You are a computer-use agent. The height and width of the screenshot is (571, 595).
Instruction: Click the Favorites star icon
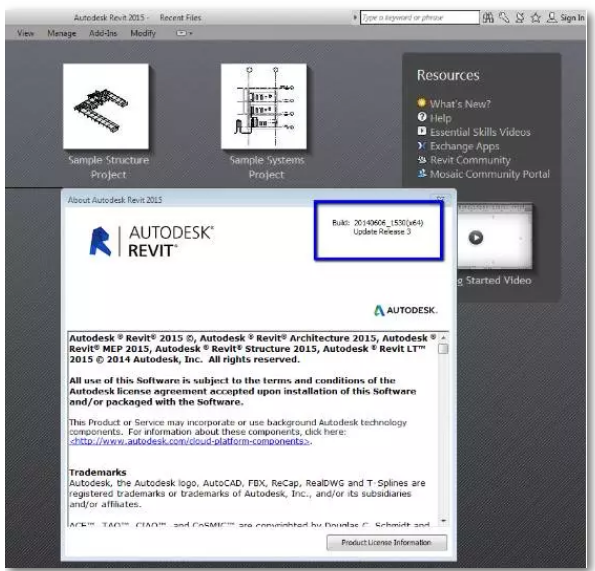tap(535, 17)
